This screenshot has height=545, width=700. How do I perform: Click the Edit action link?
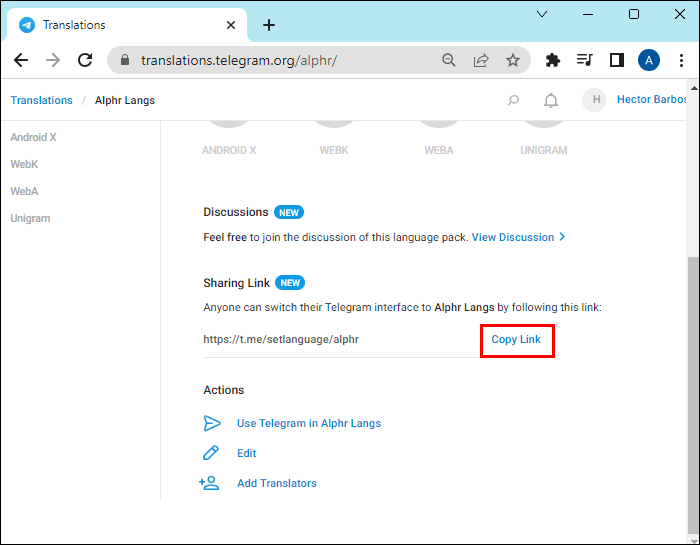click(246, 453)
